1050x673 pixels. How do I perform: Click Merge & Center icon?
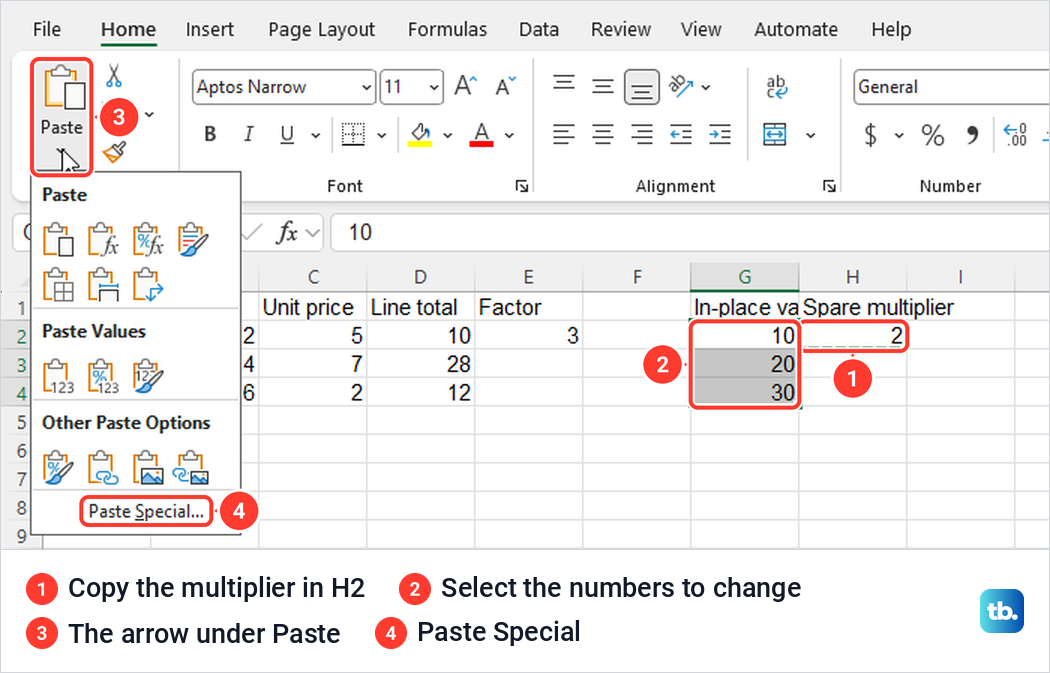[775, 135]
